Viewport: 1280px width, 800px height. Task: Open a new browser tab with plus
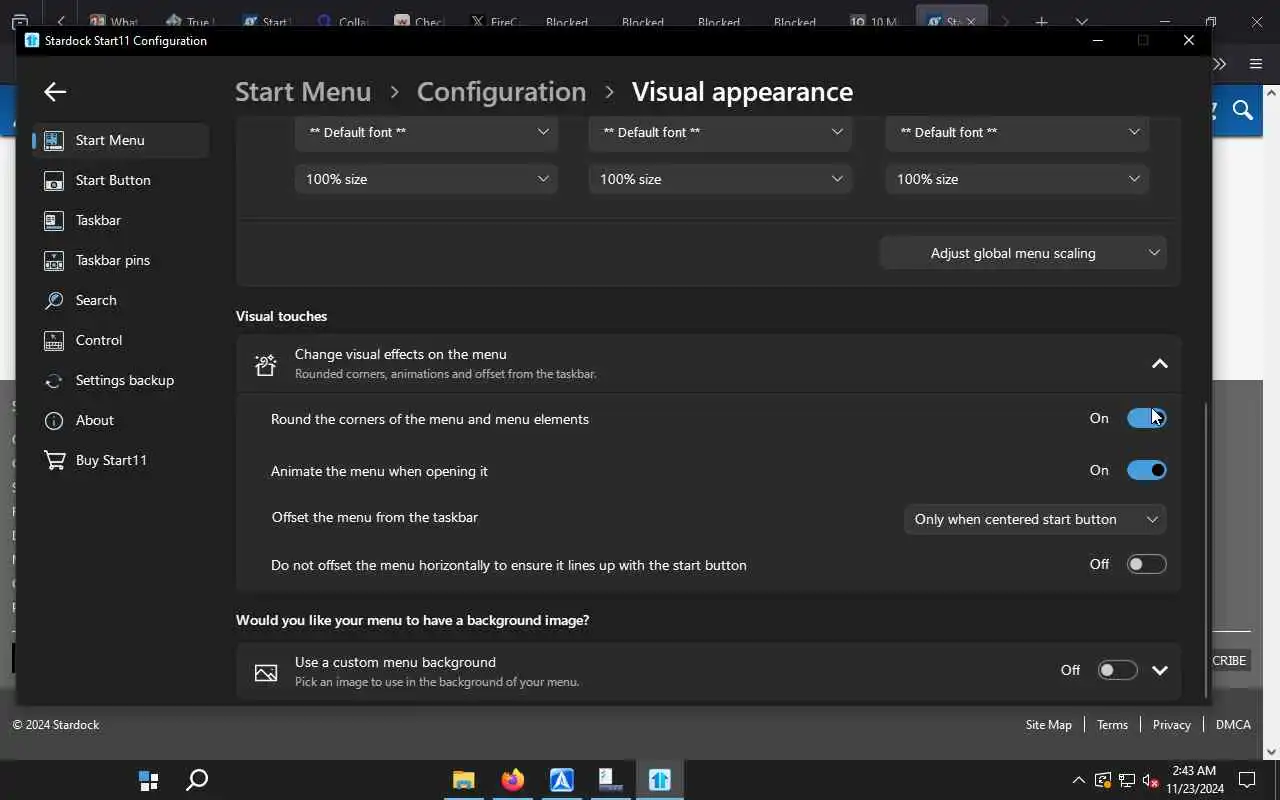coord(1041,21)
